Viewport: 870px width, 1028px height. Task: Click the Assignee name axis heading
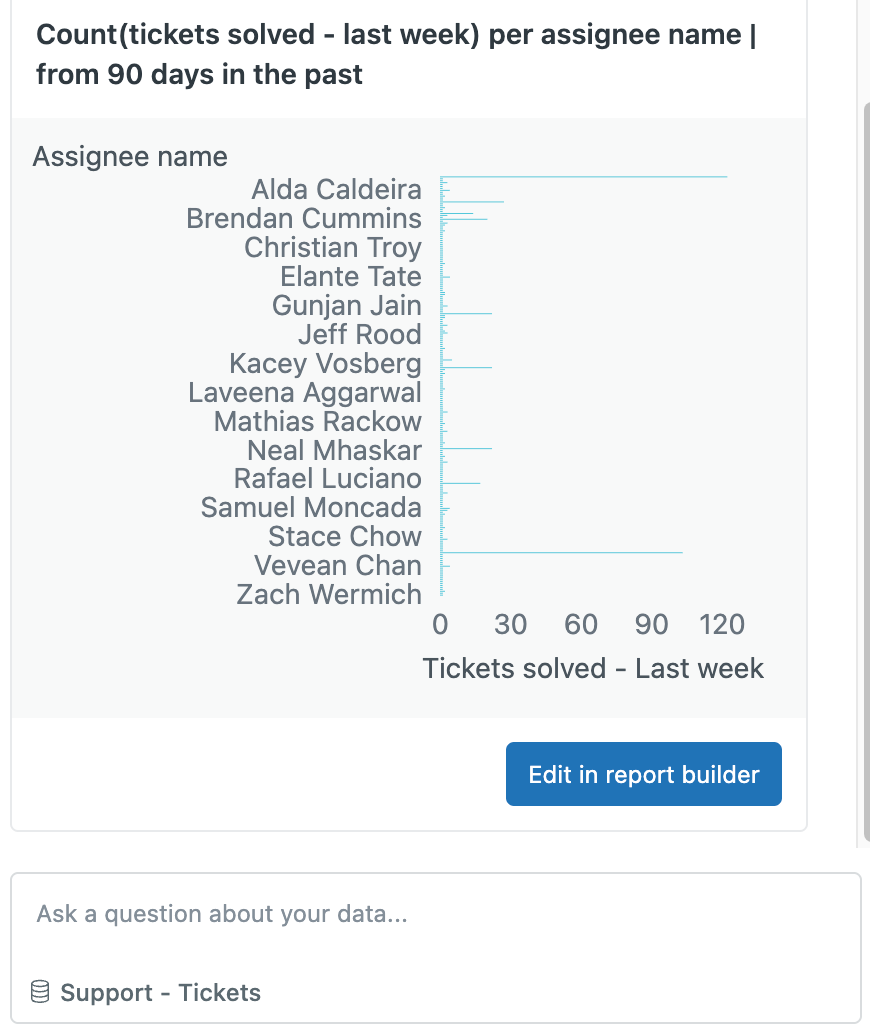[130, 156]
